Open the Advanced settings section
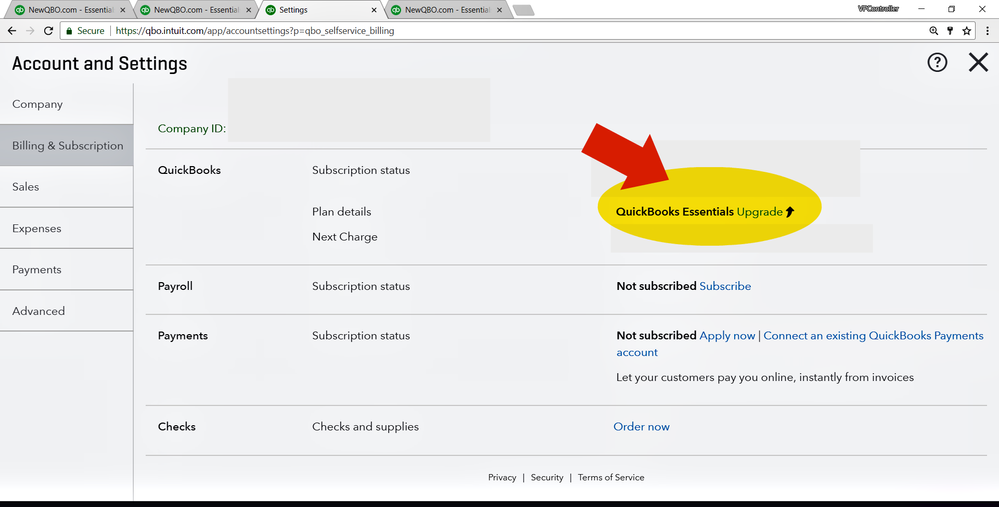 pos(66,311)
